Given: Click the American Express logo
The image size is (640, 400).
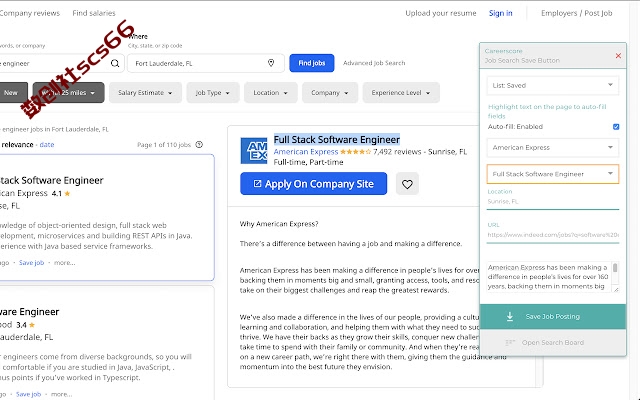Looking at the screenshot, I should coord(254,151).
